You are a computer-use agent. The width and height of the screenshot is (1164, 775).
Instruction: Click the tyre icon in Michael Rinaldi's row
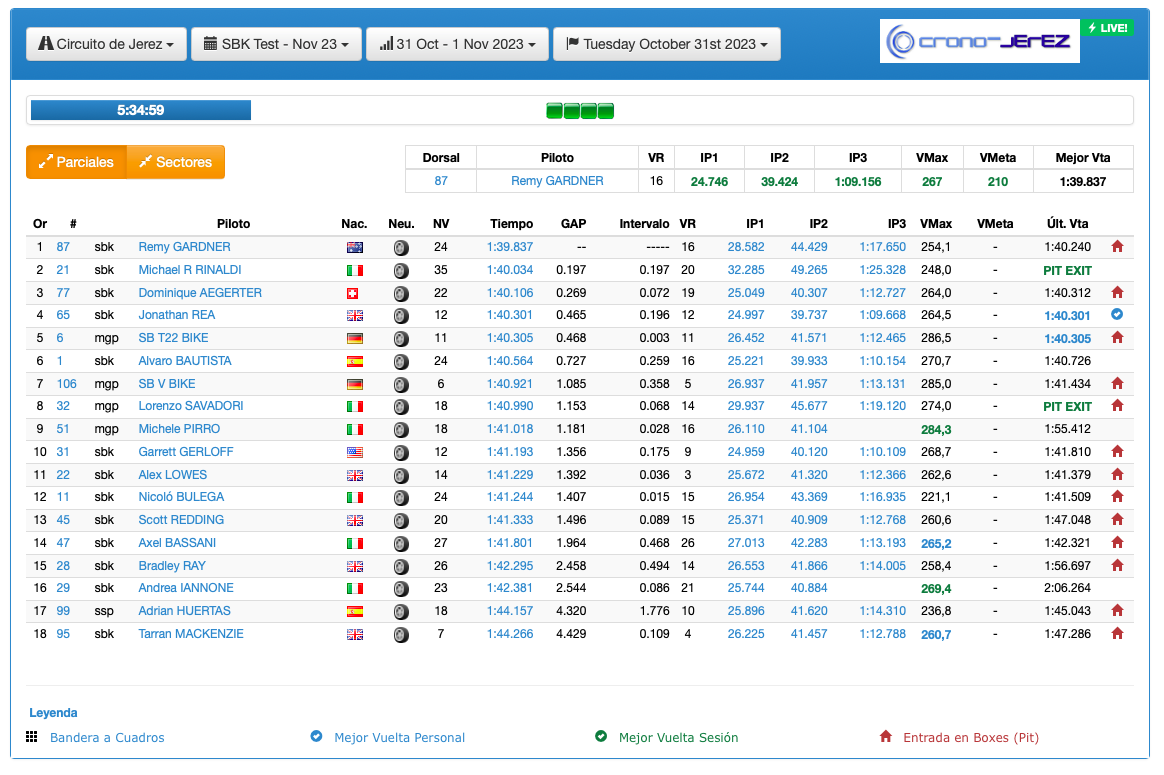click(x=401, y=270)
